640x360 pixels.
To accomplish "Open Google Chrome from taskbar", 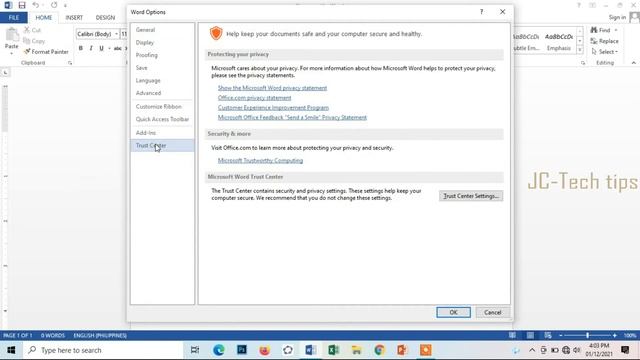I will point(380,350).
